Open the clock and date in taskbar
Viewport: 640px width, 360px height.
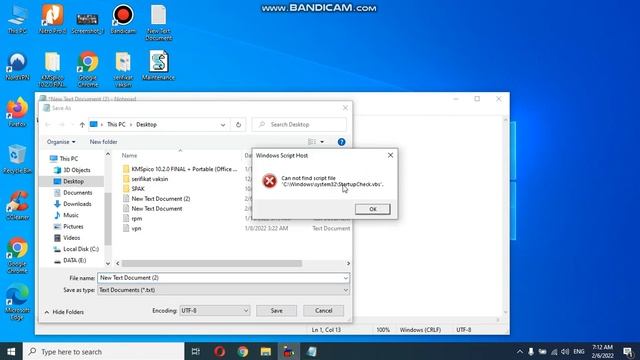coord(602,351)
